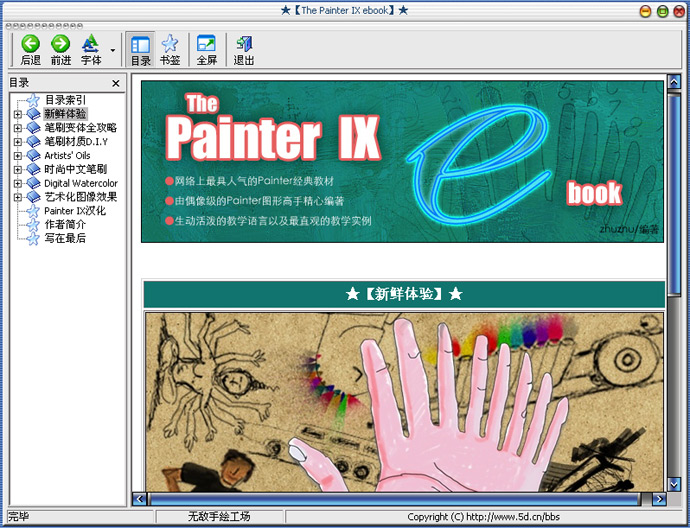This screenshot has height=528, width=690.
Task: Click the book icon beside 时尚中文笔刷
Action: point(33,169)
